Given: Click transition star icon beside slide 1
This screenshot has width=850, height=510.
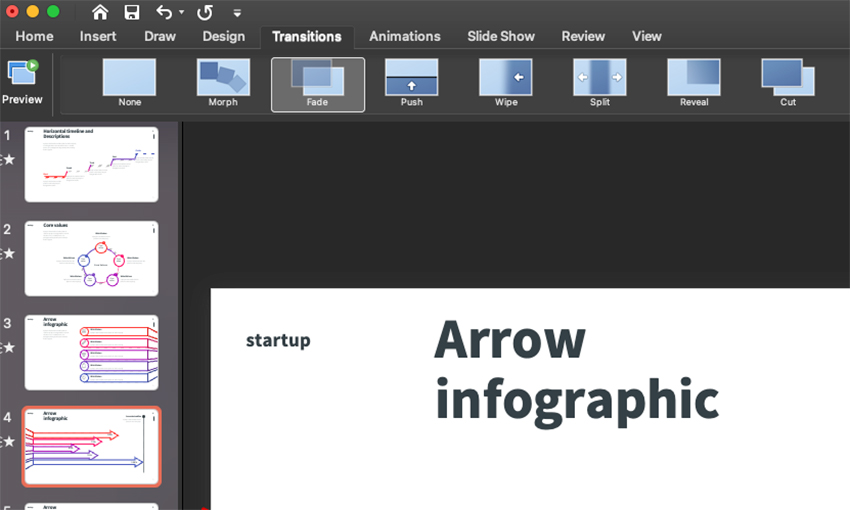Looking at the screenshot, I should click(x=8, y=159).
